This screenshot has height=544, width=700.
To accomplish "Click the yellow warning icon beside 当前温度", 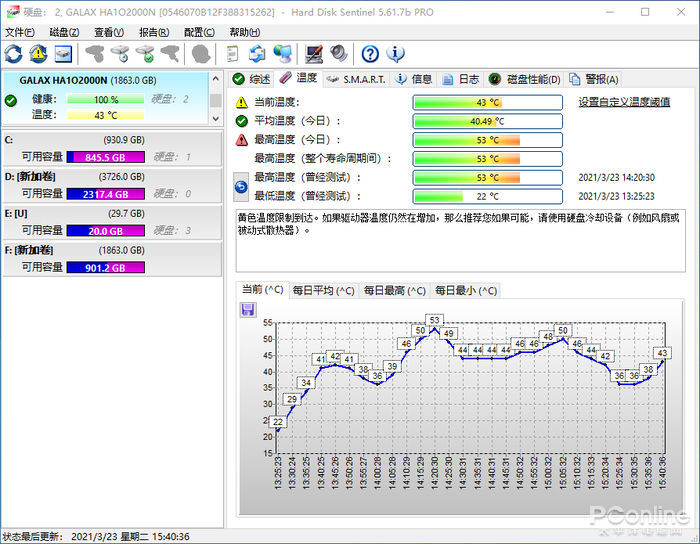I will tap(242, 103).
